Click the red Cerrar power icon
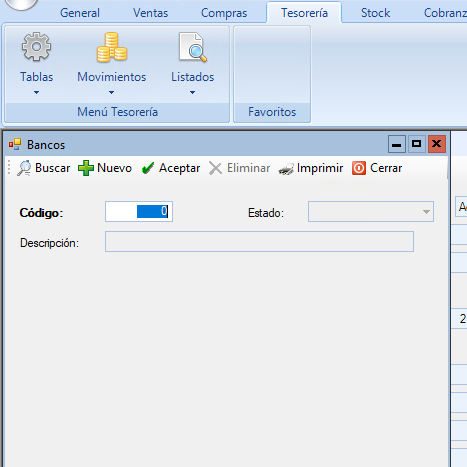 click(x=359, y=168)
